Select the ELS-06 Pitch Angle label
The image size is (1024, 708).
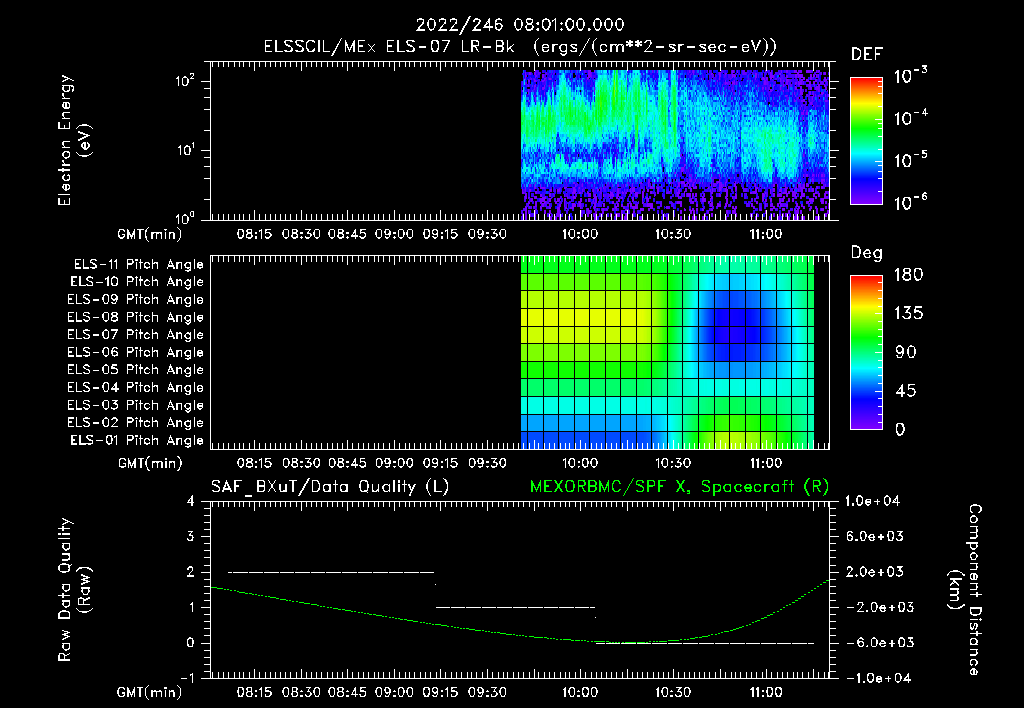pos(136,353)
